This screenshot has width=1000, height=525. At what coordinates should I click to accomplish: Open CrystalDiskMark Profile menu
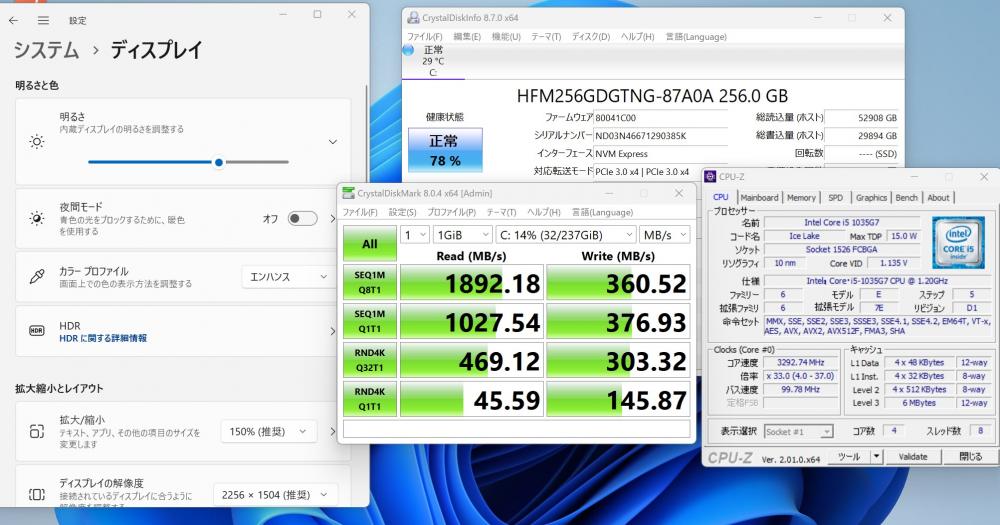pyautogui.click(x=452, y=212)
